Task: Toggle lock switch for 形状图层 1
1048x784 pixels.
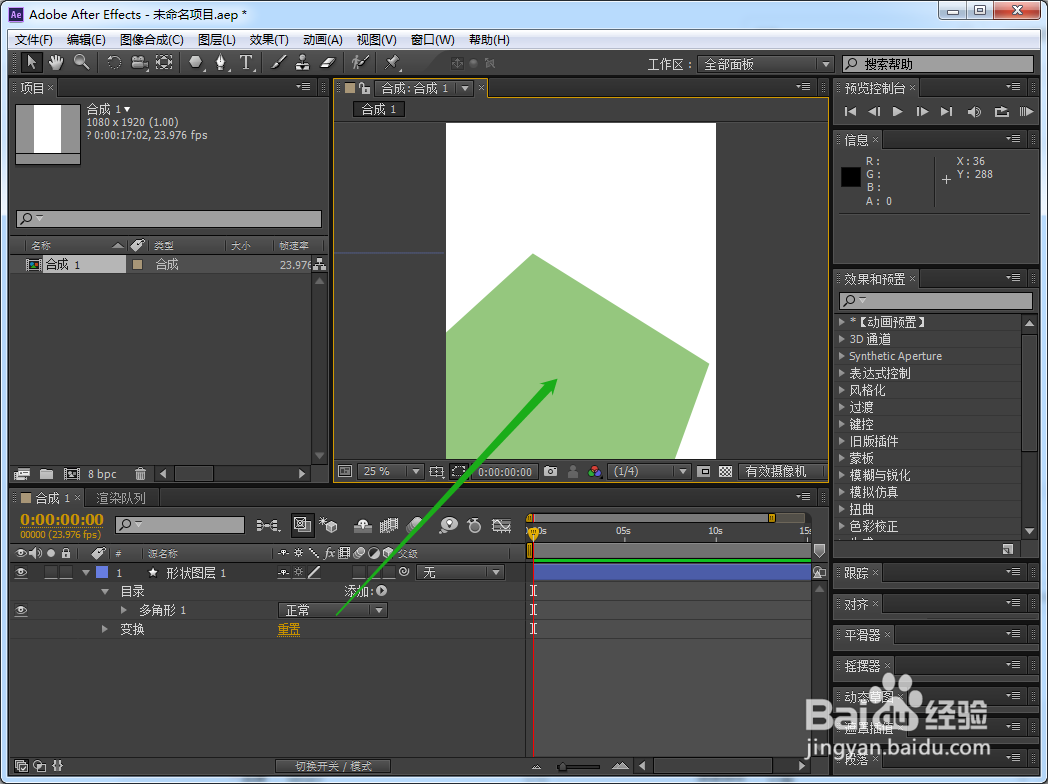Action: (66, 573)
